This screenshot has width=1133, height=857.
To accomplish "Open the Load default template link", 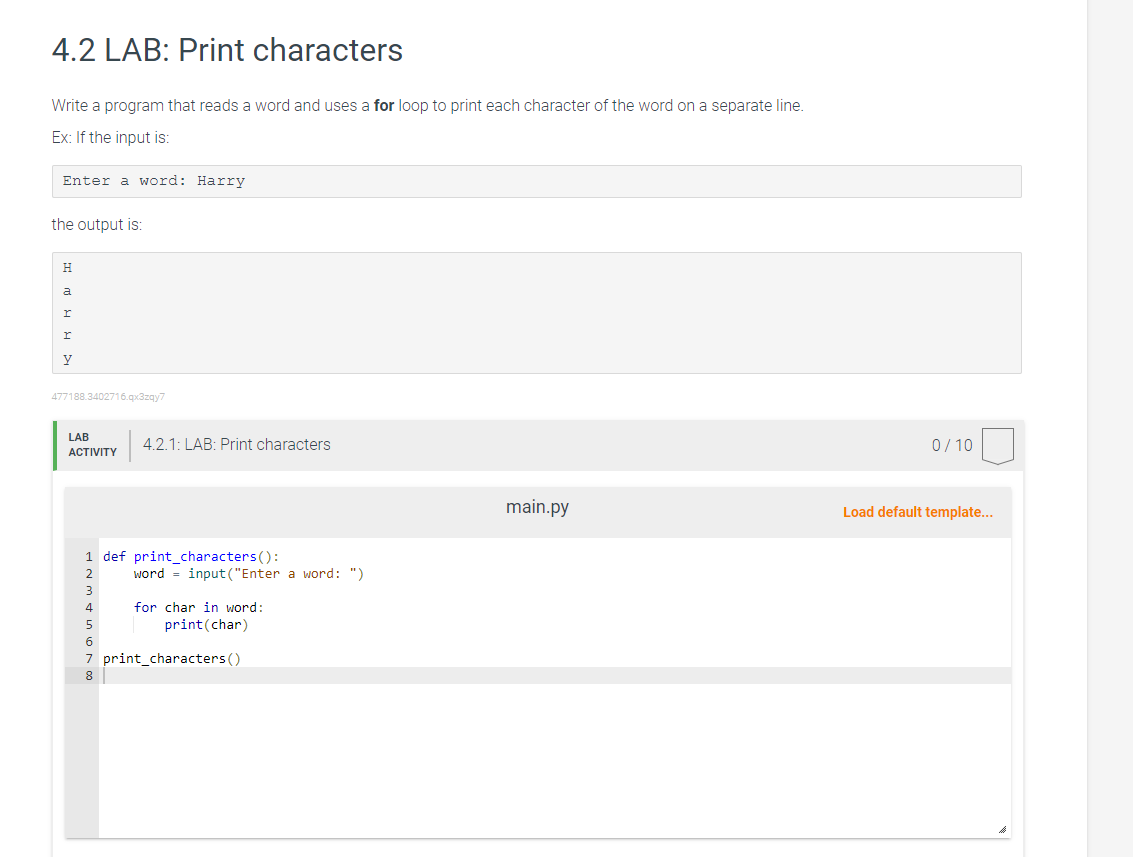I will [918, 512].
